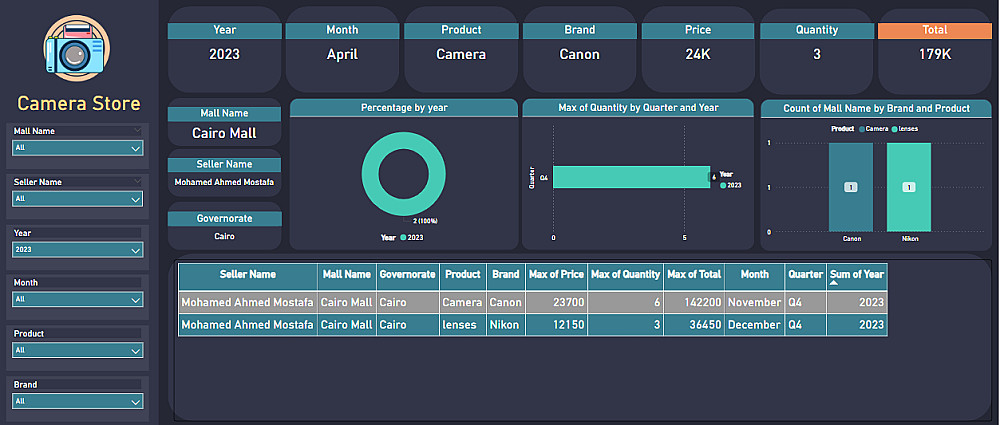Expand the Month filter dropdown
1000x425 pixels.
tap(136, 299)
